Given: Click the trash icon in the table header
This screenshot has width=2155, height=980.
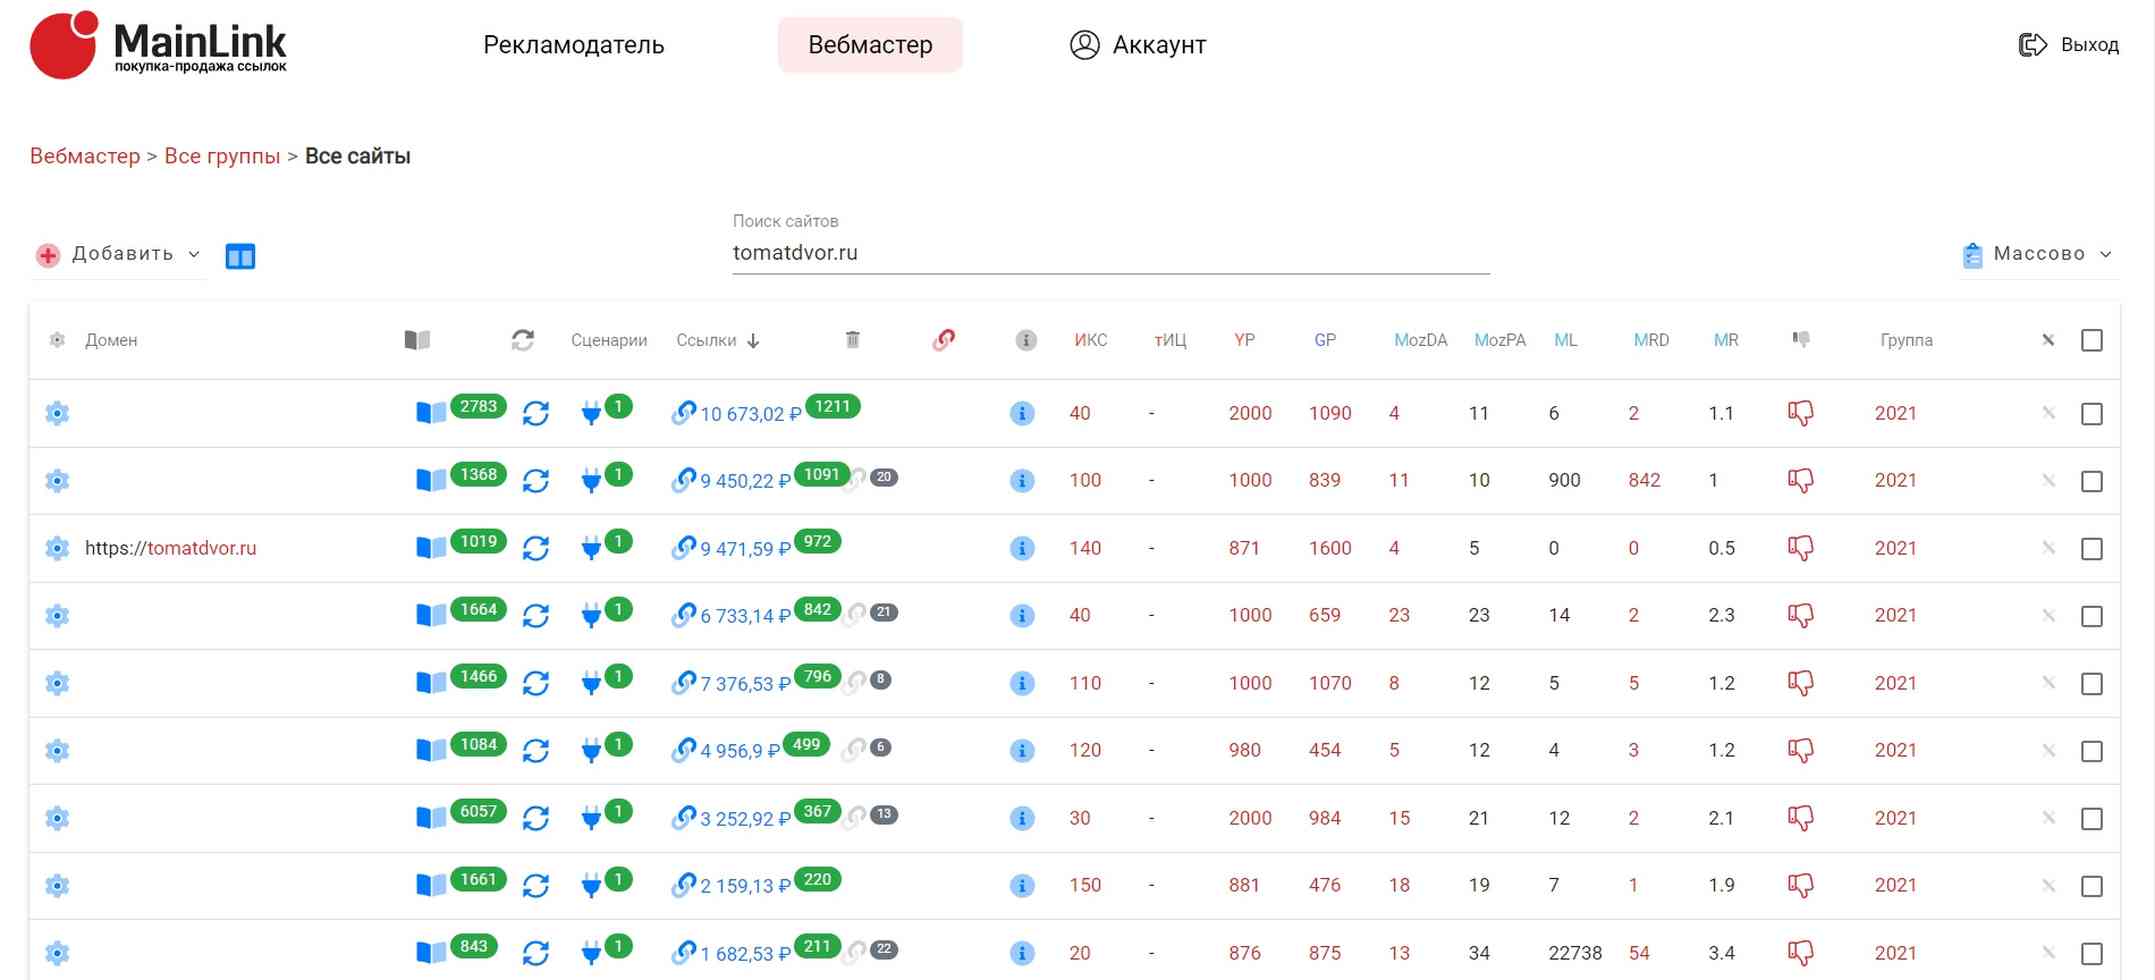Looking at the screenshot, I should (852, 340).
